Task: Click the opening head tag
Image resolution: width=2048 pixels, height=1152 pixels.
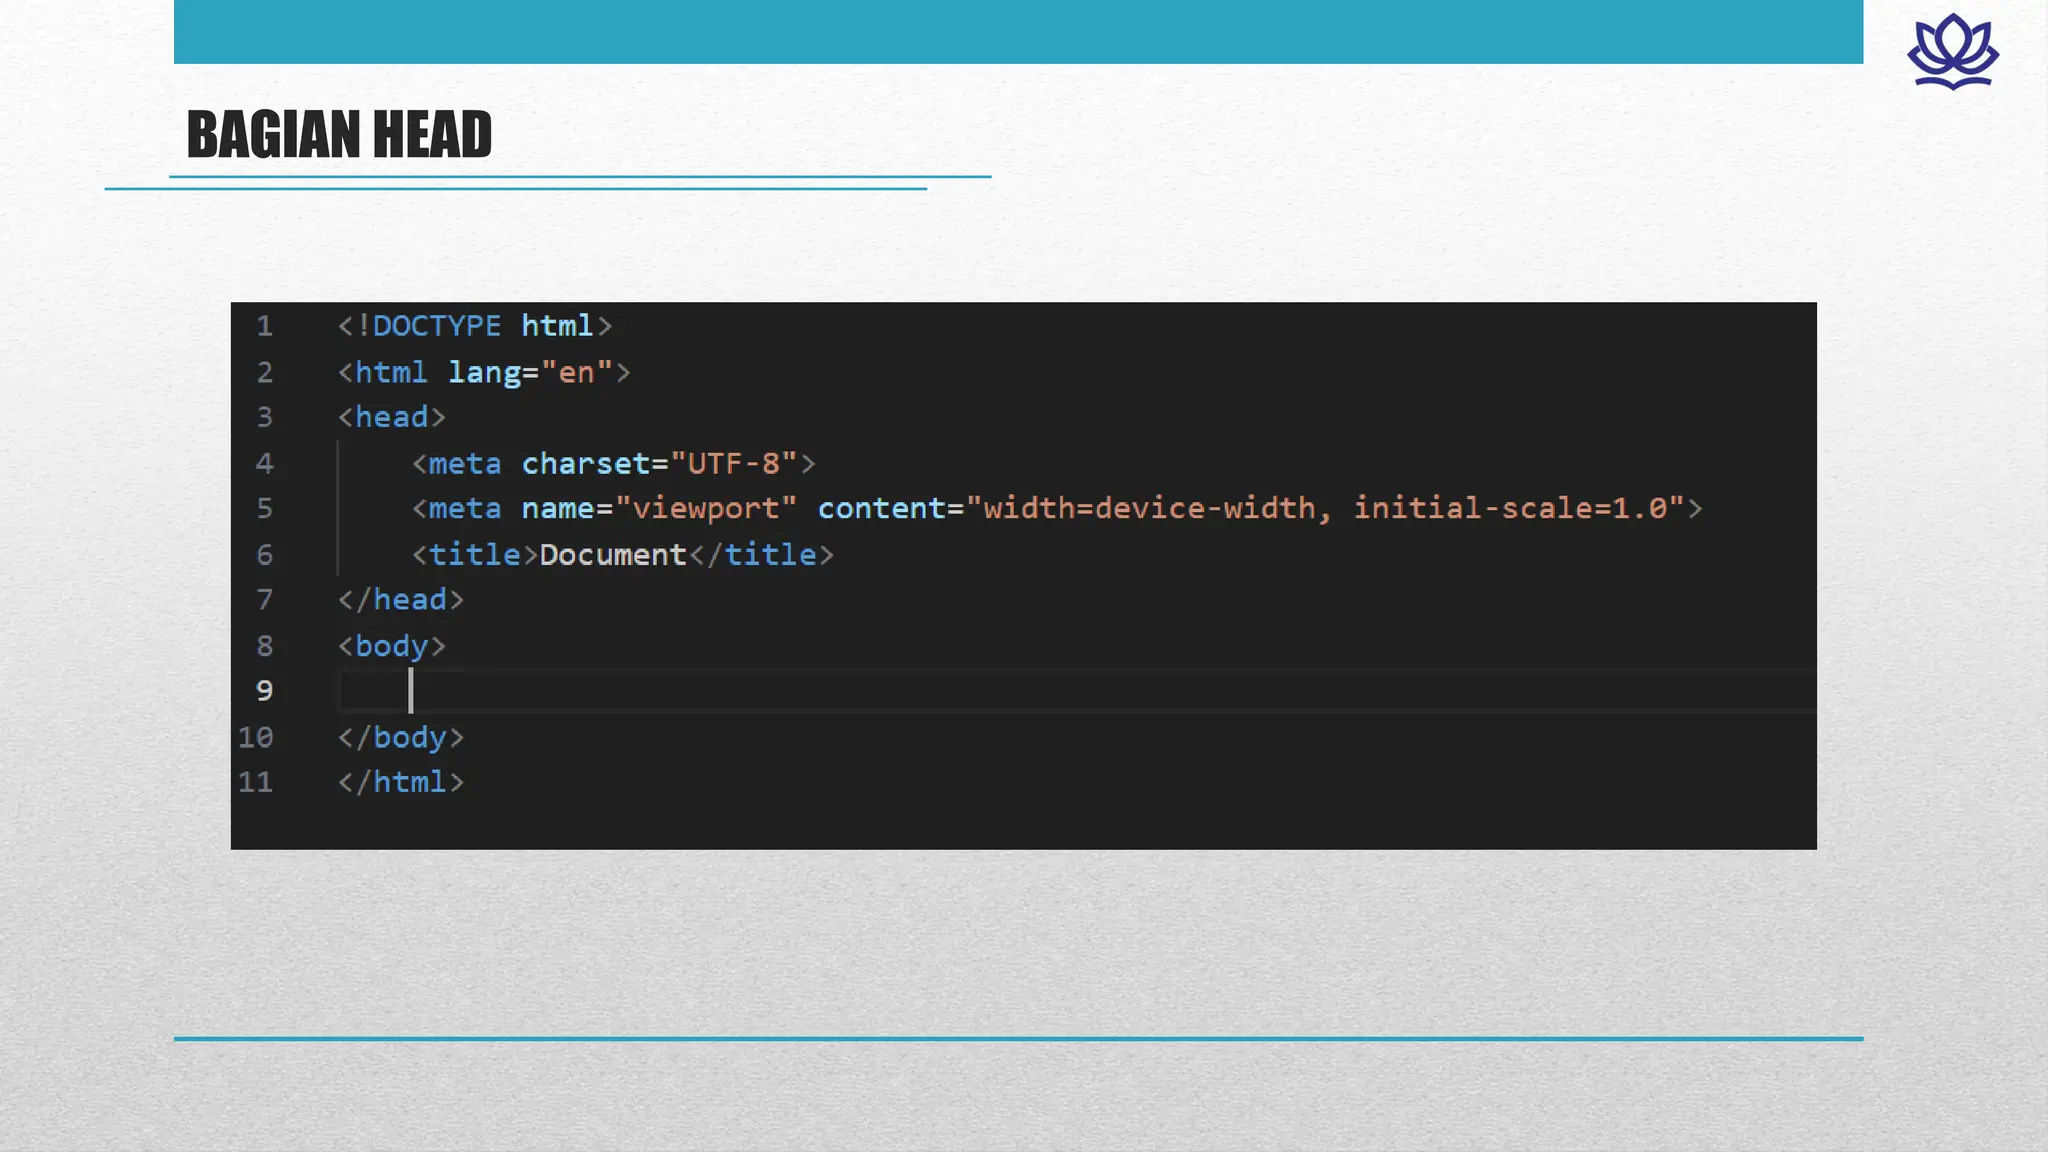Action: click(x=391, y=417)
